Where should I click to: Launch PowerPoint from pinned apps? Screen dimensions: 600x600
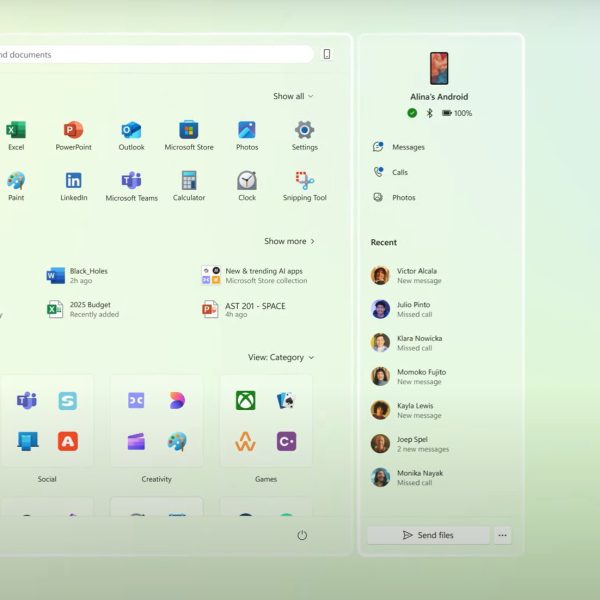coord(73,131)
